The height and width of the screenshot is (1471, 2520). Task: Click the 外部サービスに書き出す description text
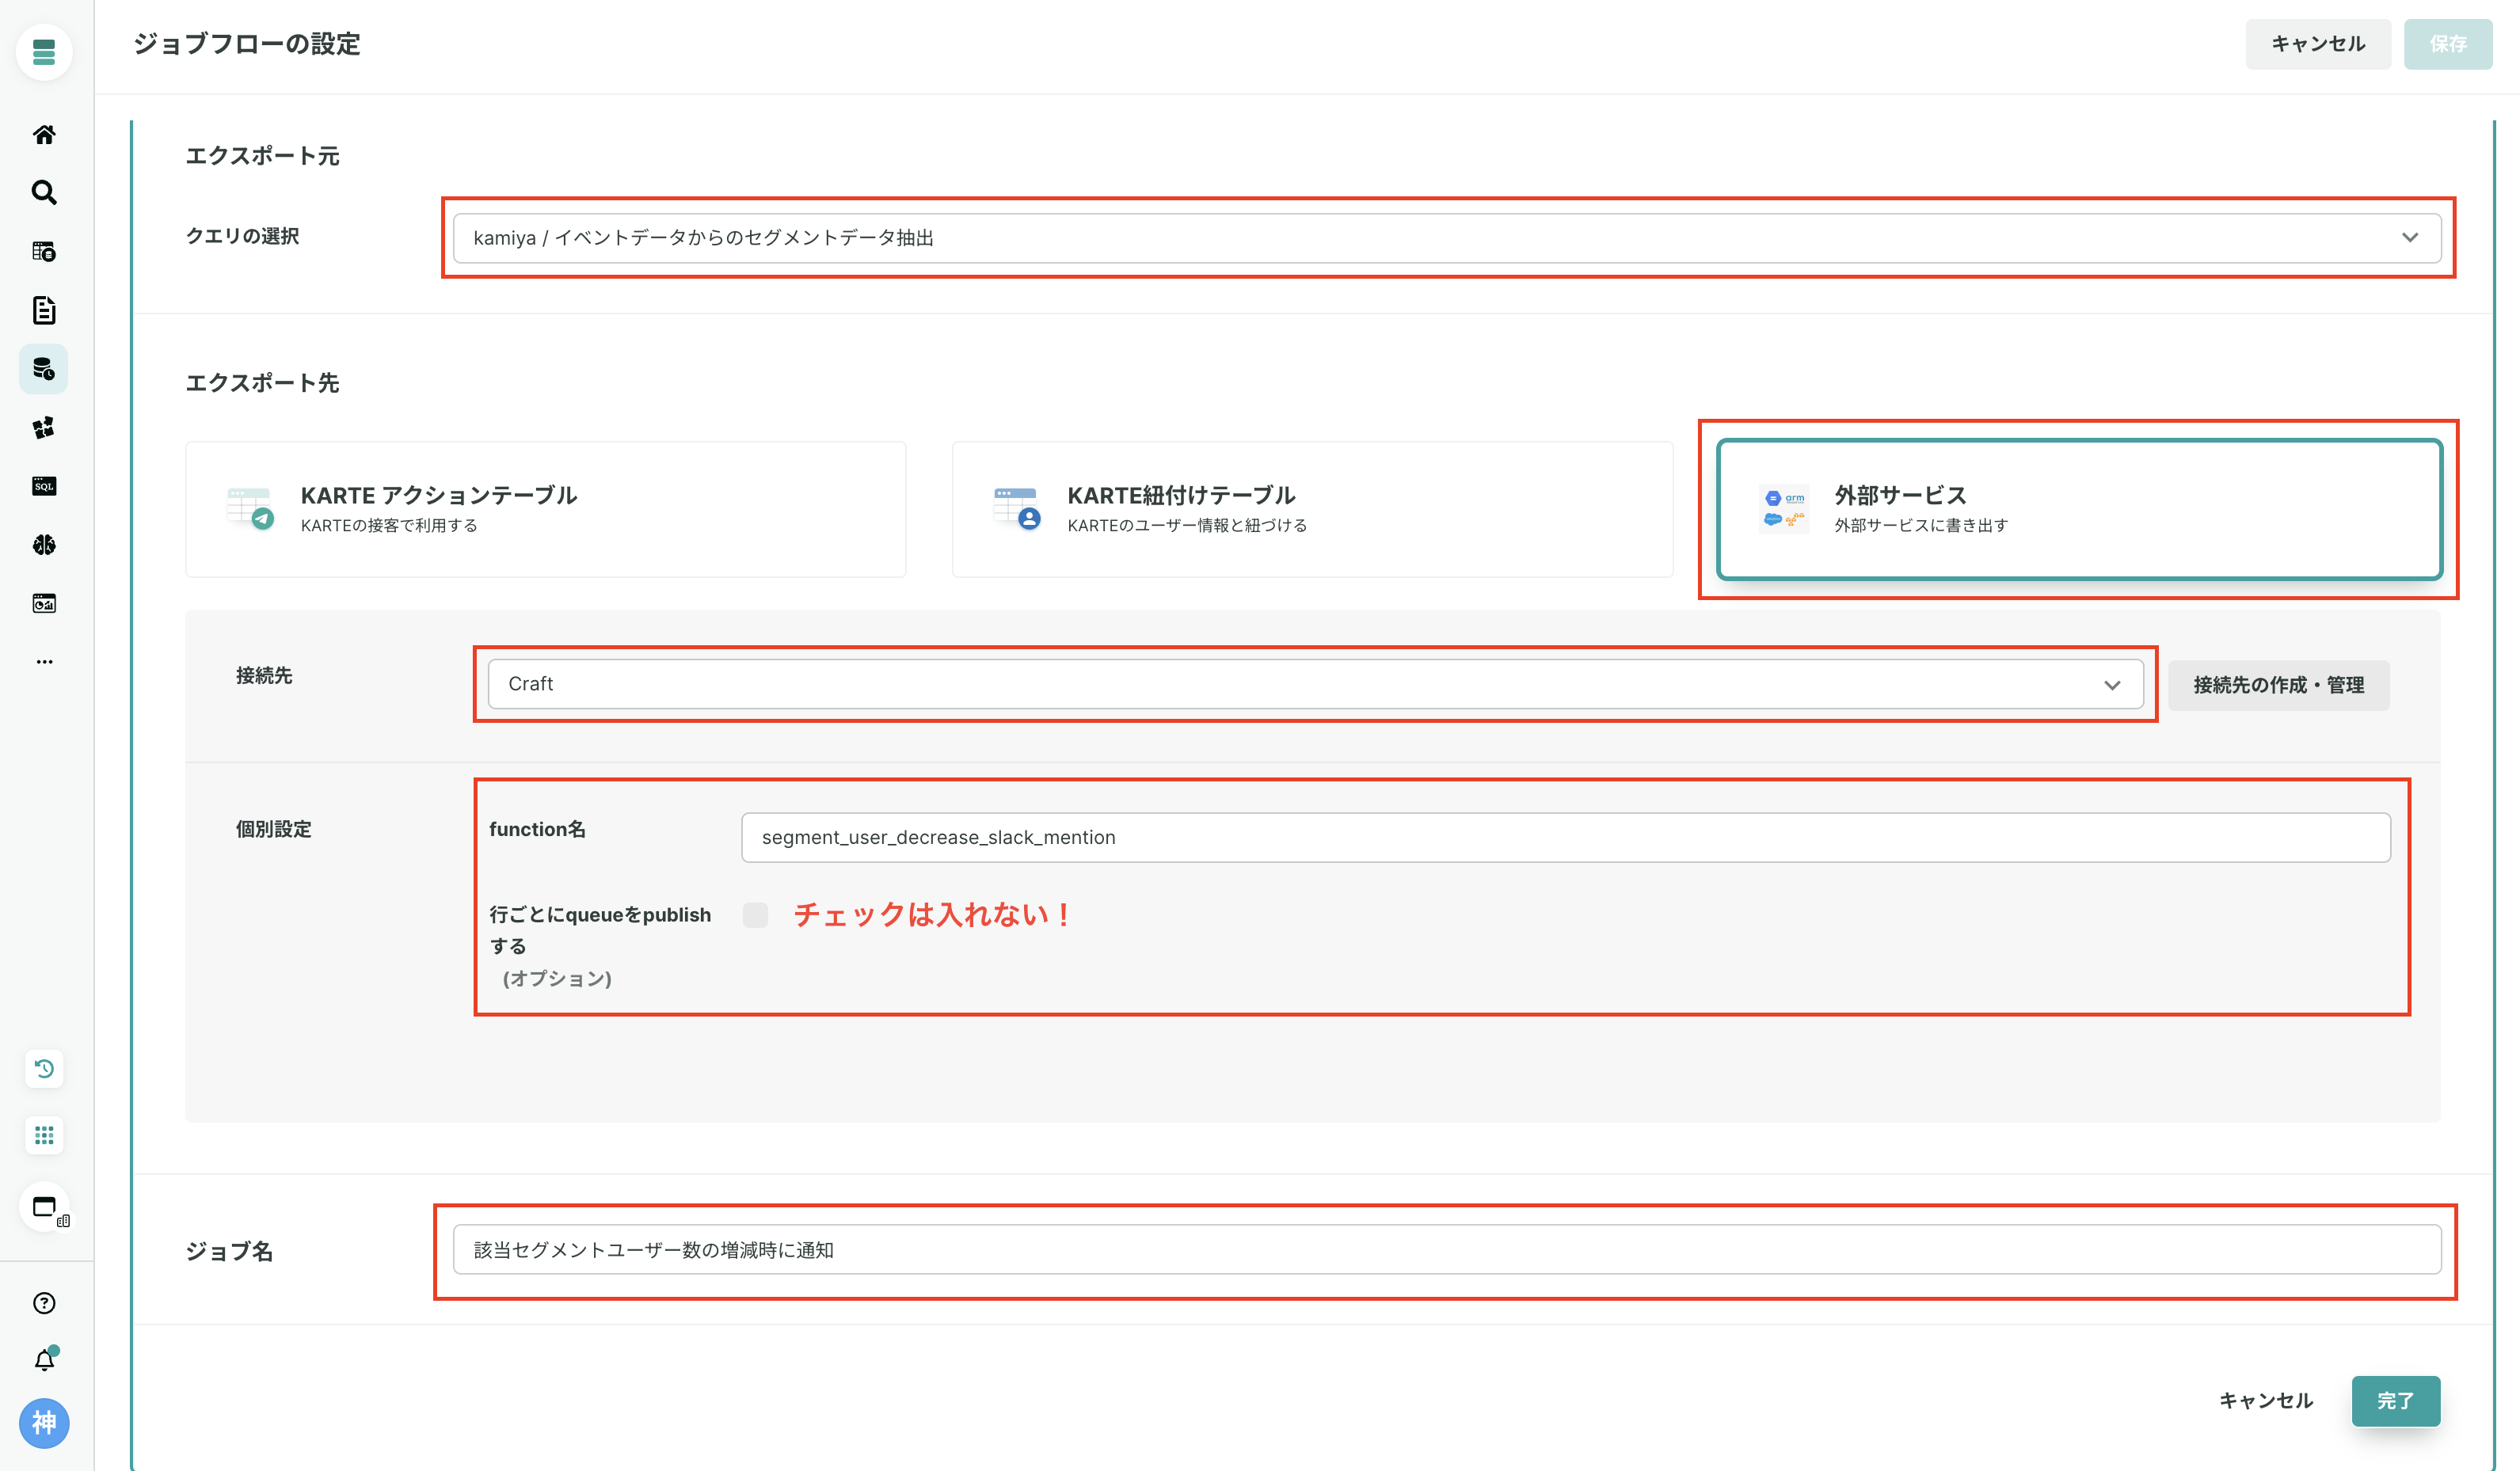point(1921,525)
